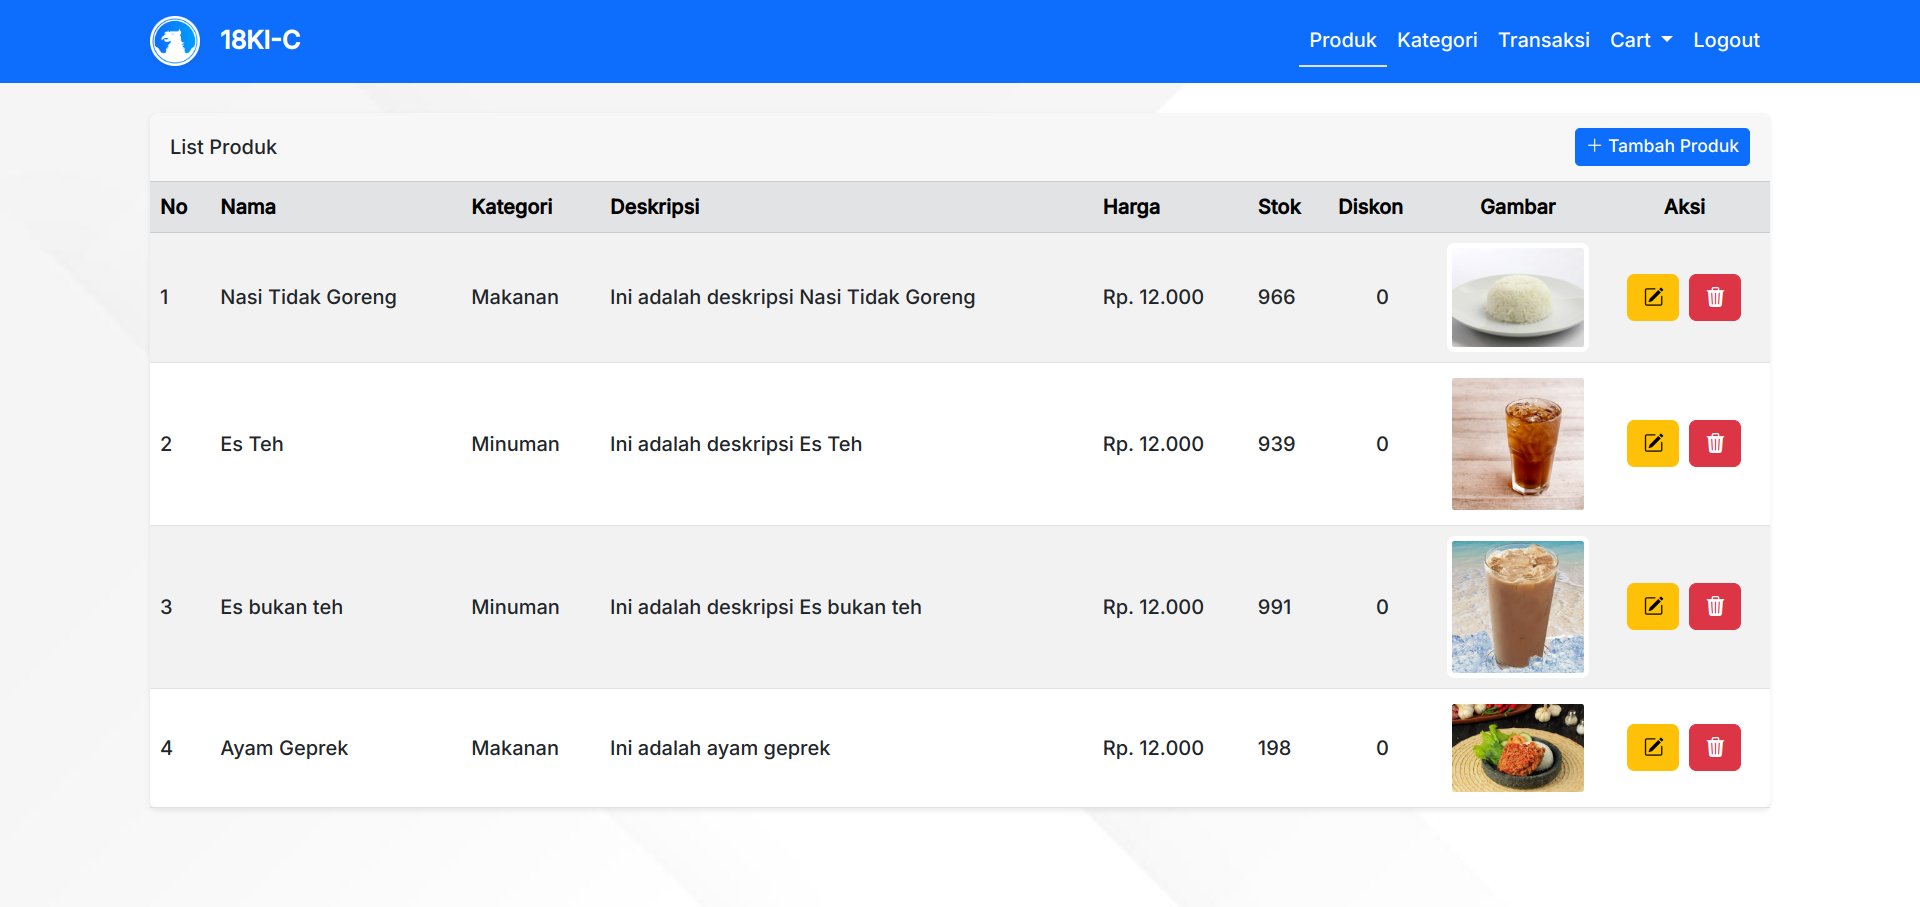Delete the Nasi Tidak Goreng product
This screenshot has height=907, width=1920.
[x=1714, y=297]
